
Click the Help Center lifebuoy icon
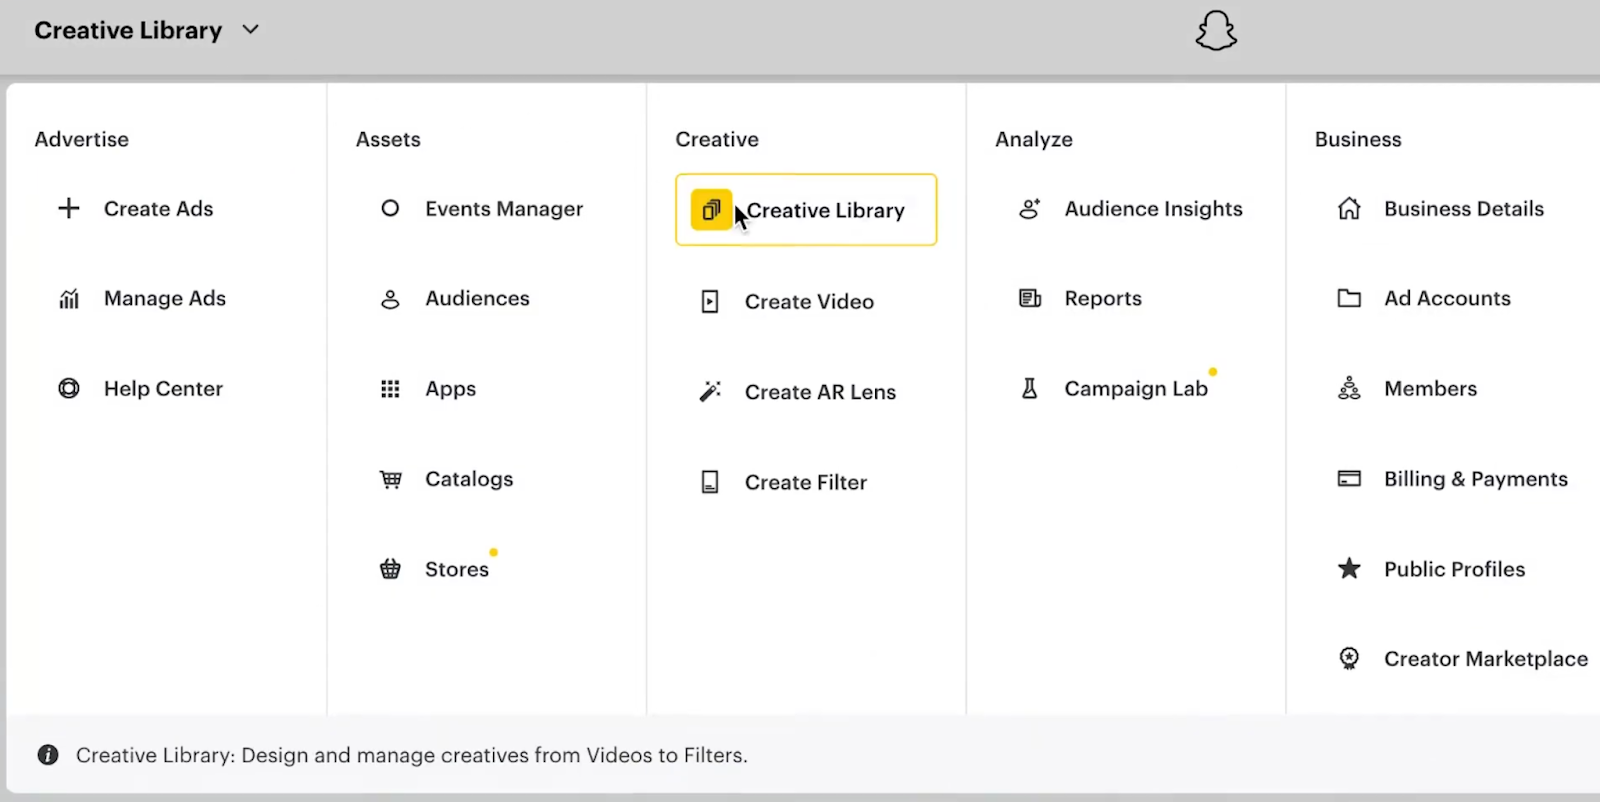pyautogui.click(x=69, y=389)
